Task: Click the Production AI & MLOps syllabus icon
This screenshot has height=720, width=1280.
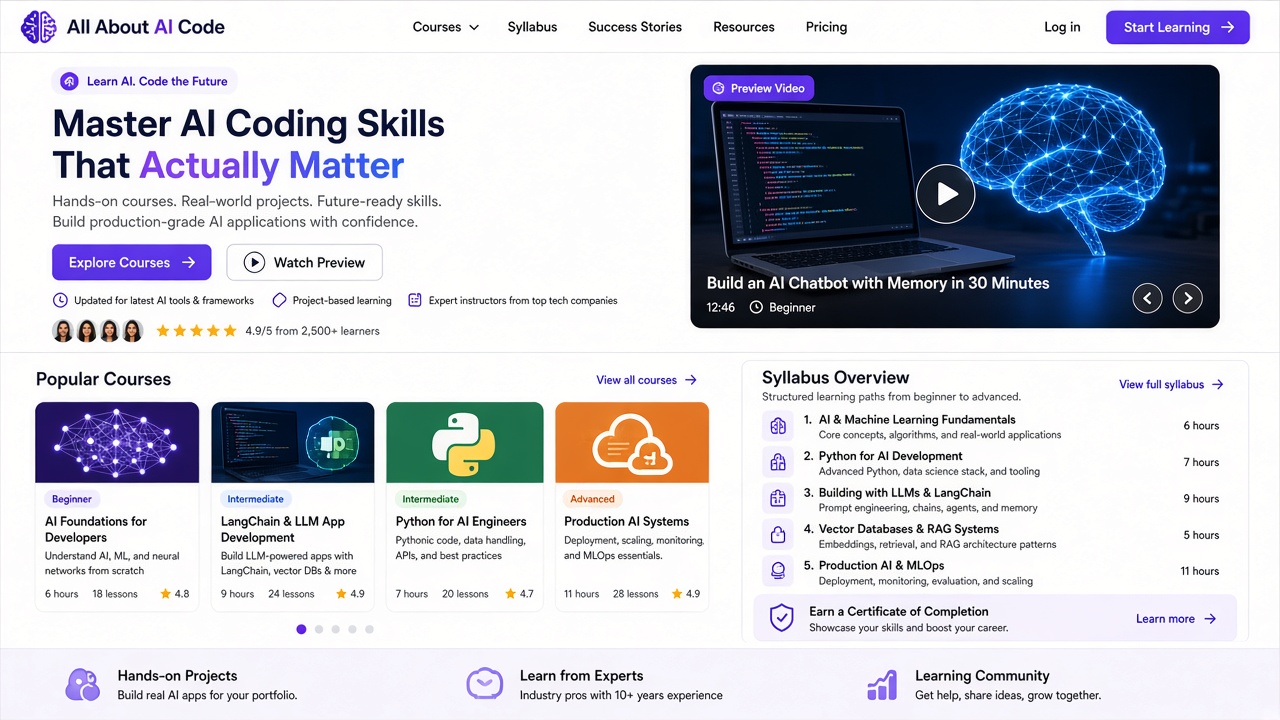Action: pos(777,571)
